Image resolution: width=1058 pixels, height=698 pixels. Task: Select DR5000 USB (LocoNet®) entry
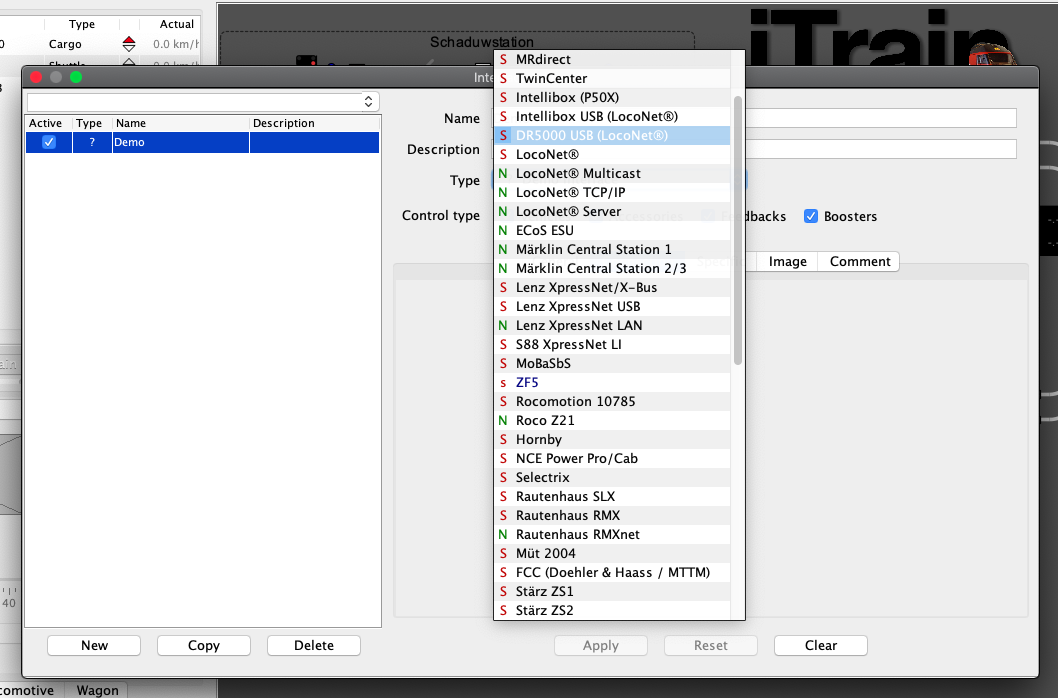click(x=612, y=135)
